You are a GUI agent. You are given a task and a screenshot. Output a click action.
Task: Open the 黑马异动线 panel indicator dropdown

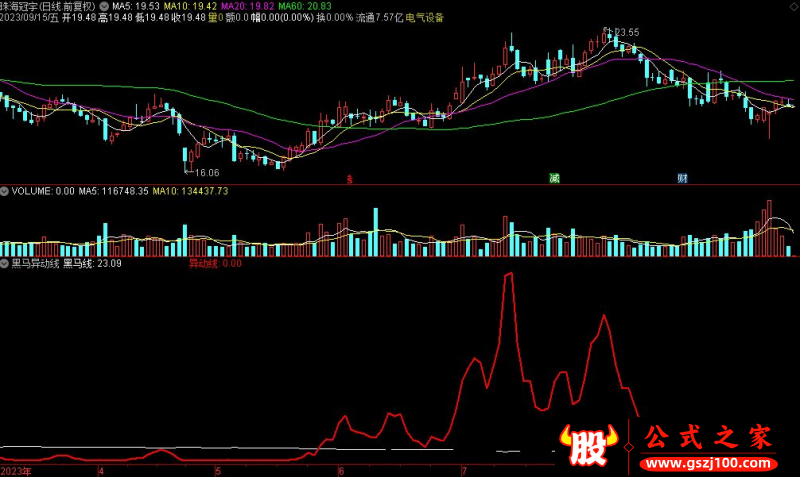(5, 264)
